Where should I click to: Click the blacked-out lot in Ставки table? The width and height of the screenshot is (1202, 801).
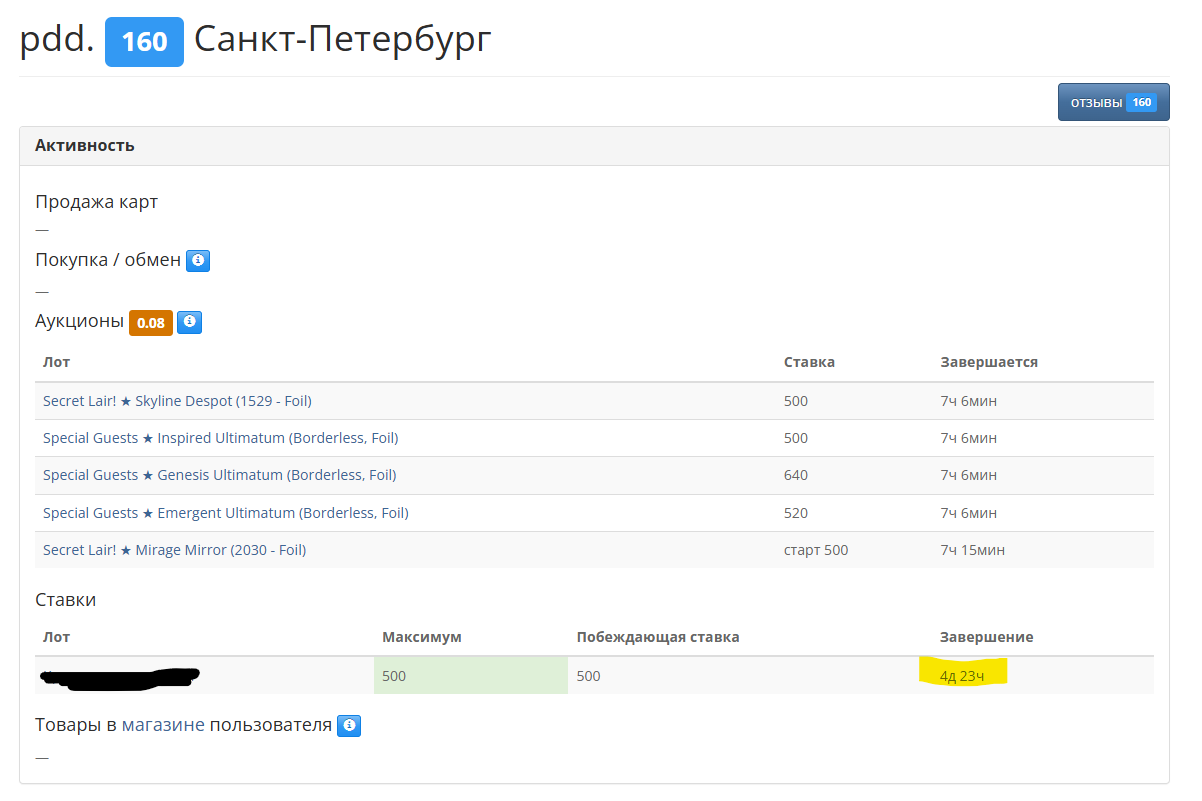click(120, 677)
